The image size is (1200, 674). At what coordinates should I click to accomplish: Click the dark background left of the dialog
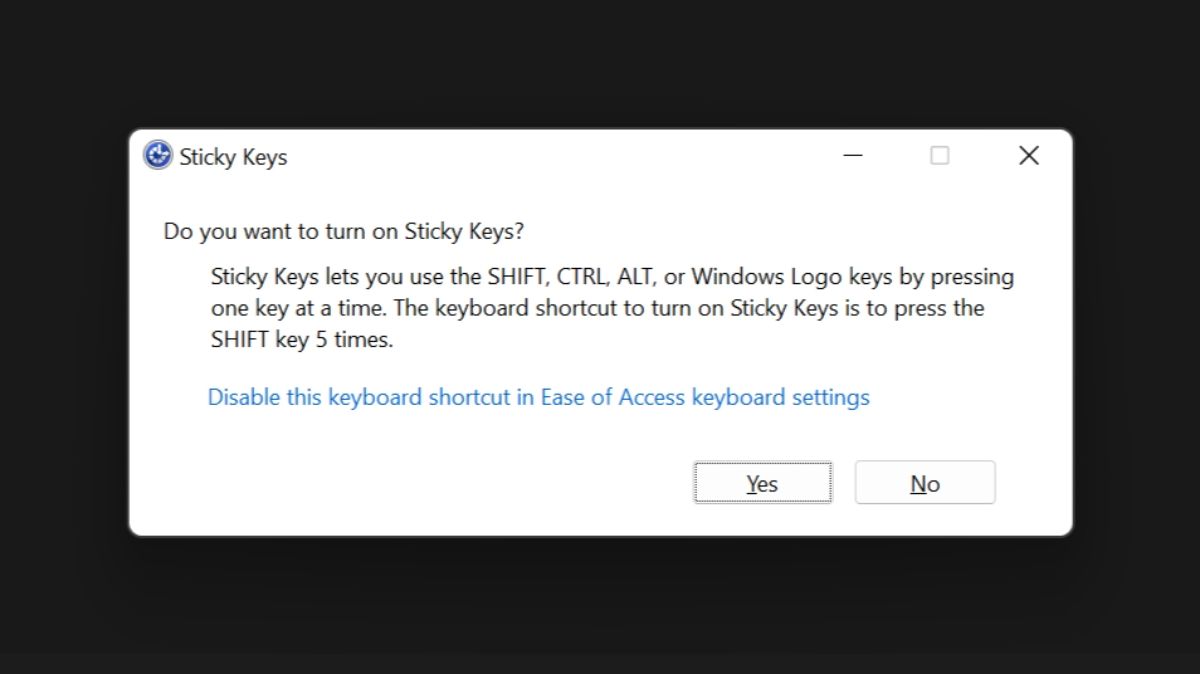[x=60, y=330]
